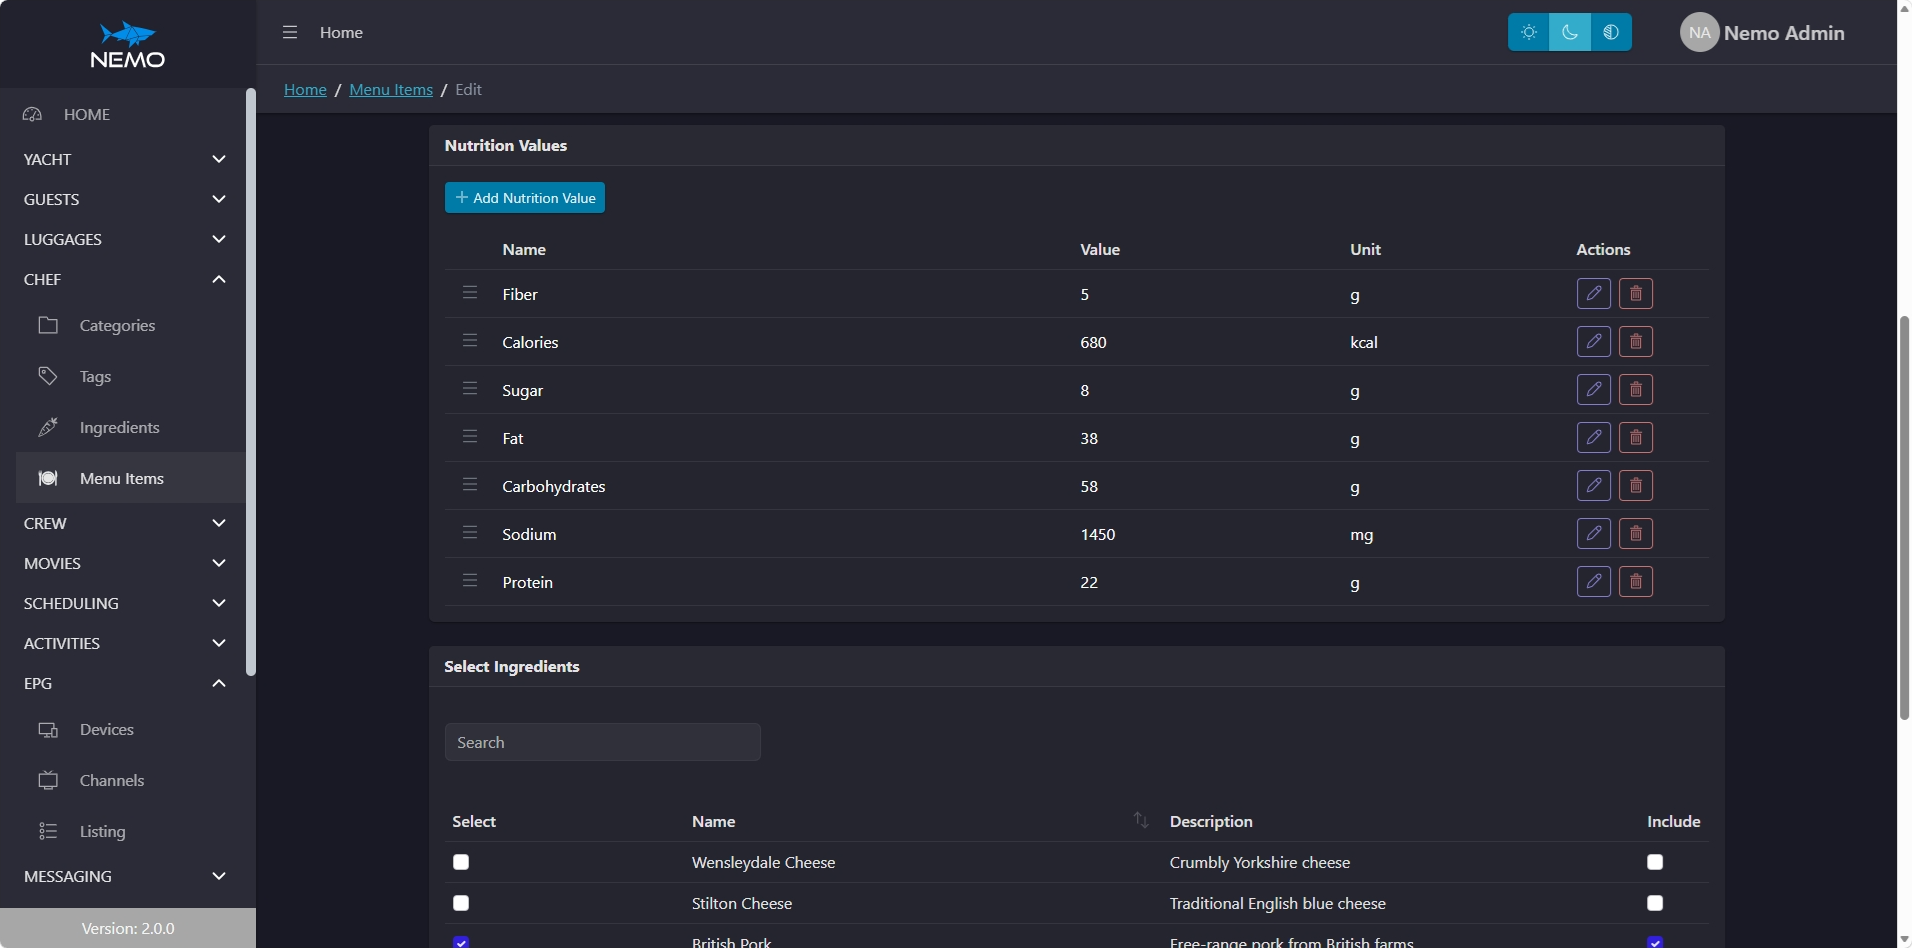
Task: Click the ingredients Search field
Action: tap(603, 742)
